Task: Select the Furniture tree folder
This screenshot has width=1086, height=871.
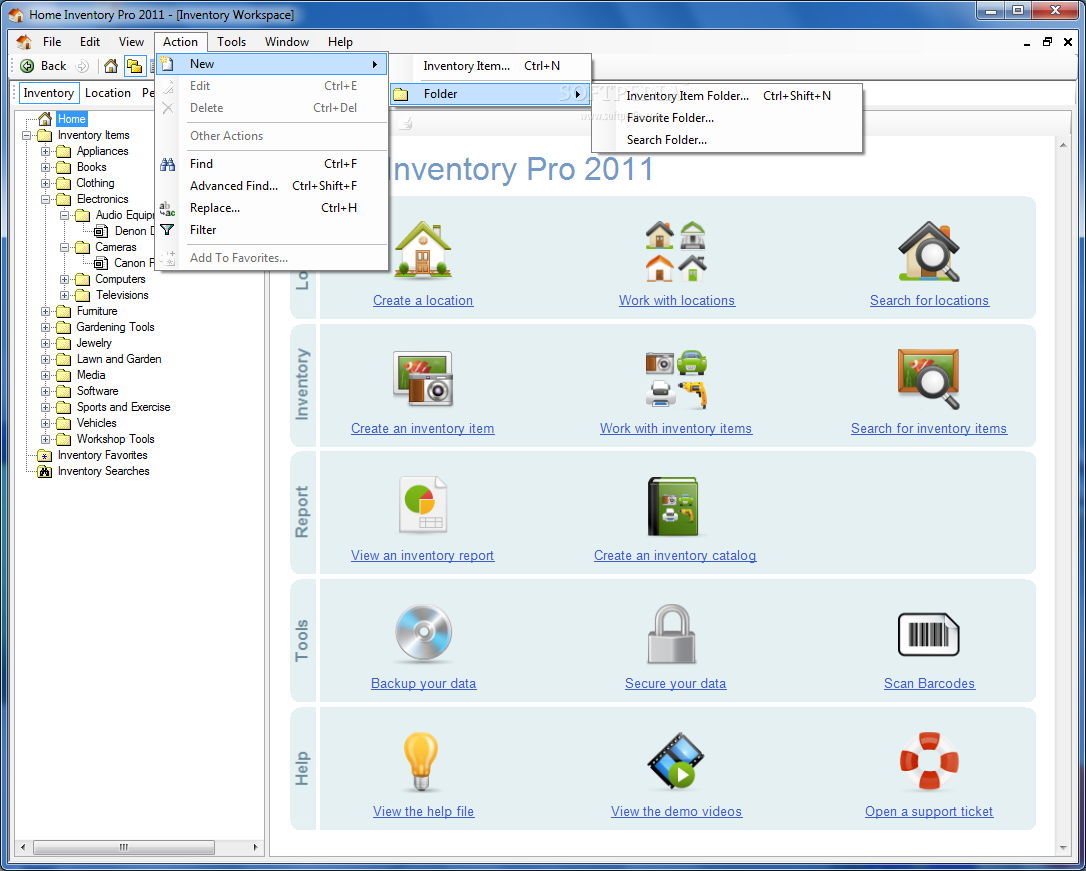Action: [97, 311]
